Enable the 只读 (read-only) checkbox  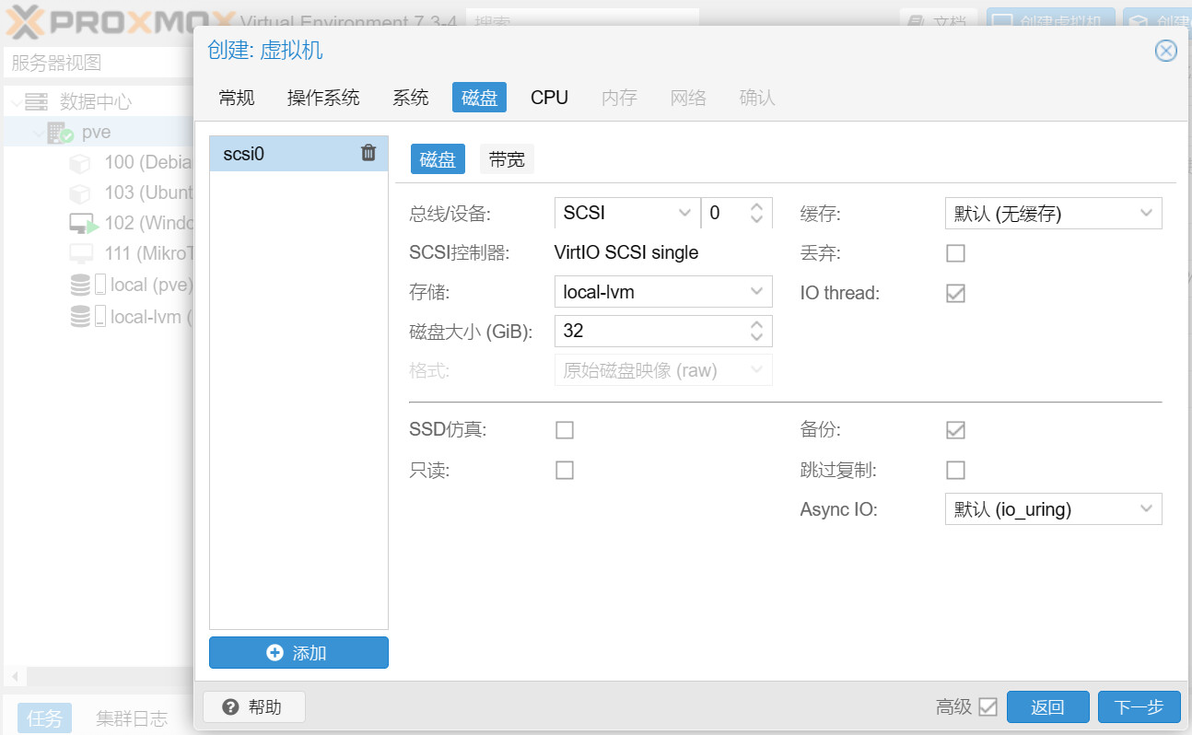[x=564, y=470]
